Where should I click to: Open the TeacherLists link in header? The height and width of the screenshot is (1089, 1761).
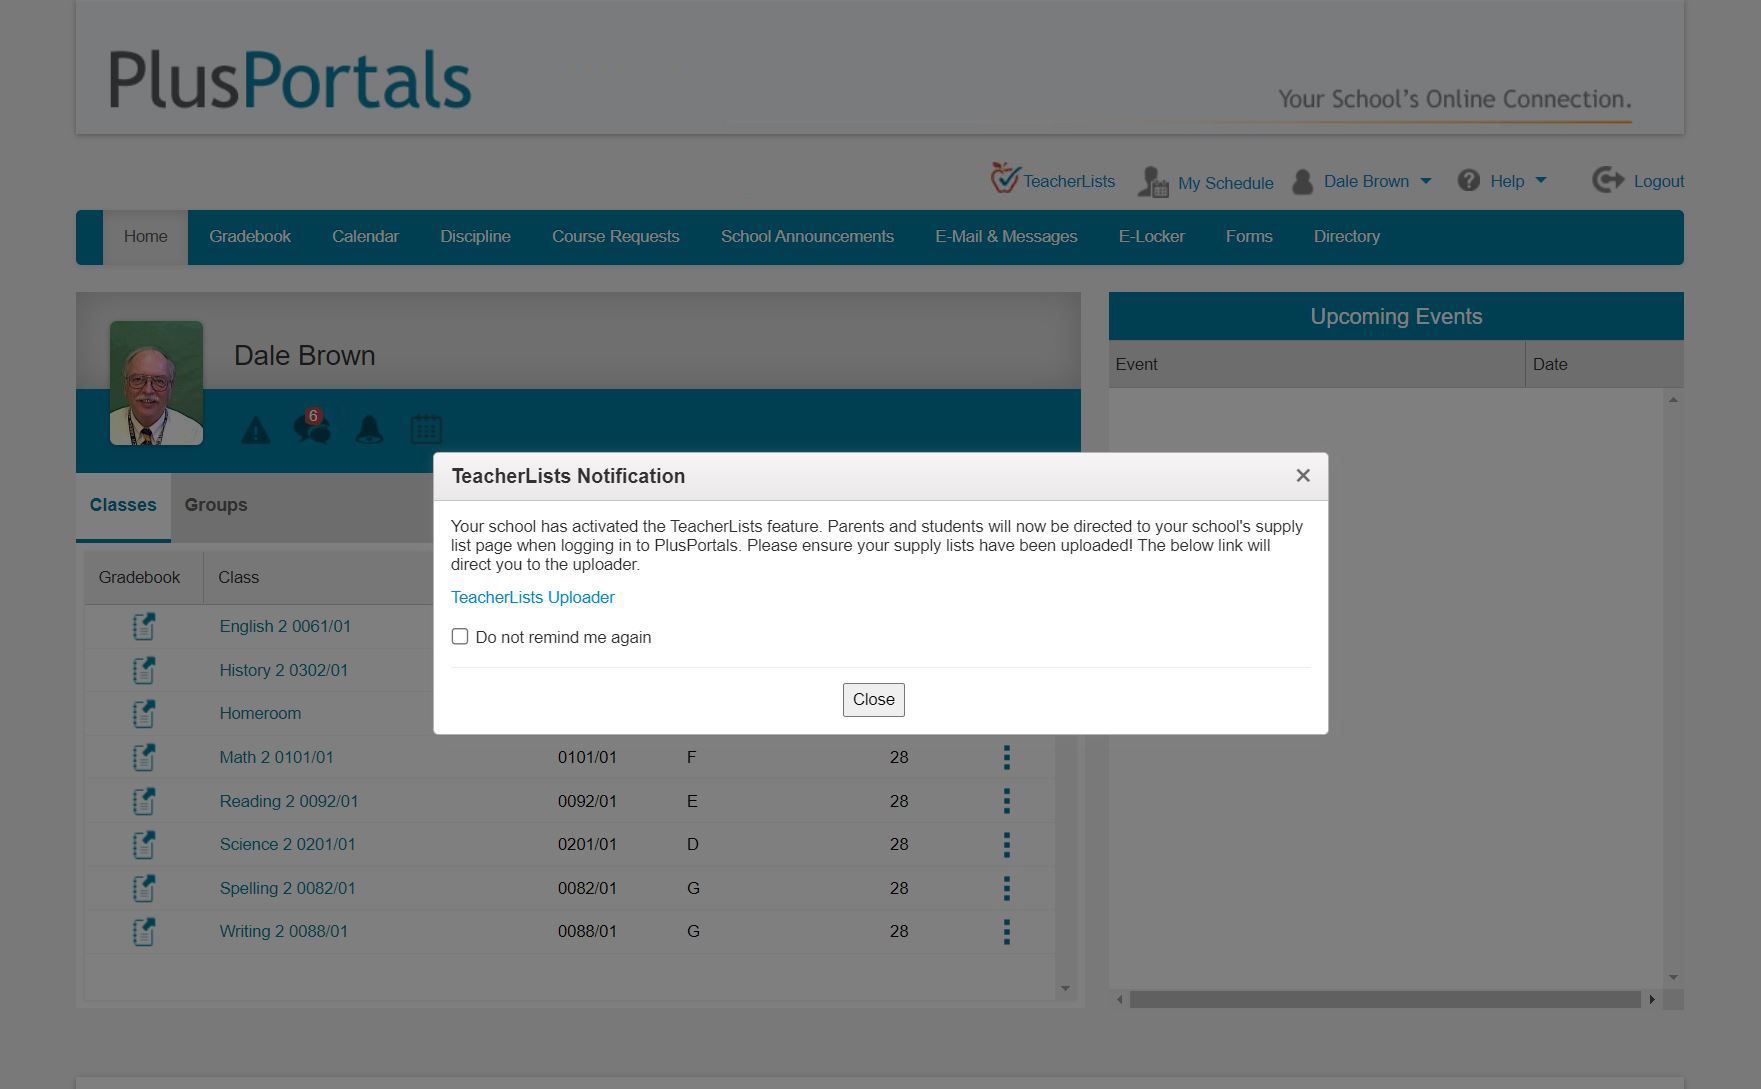coord(1069,182)
